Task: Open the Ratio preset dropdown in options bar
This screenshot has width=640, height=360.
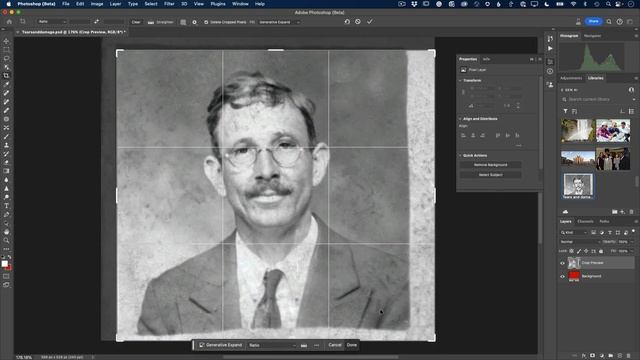Action: [52, 22]
